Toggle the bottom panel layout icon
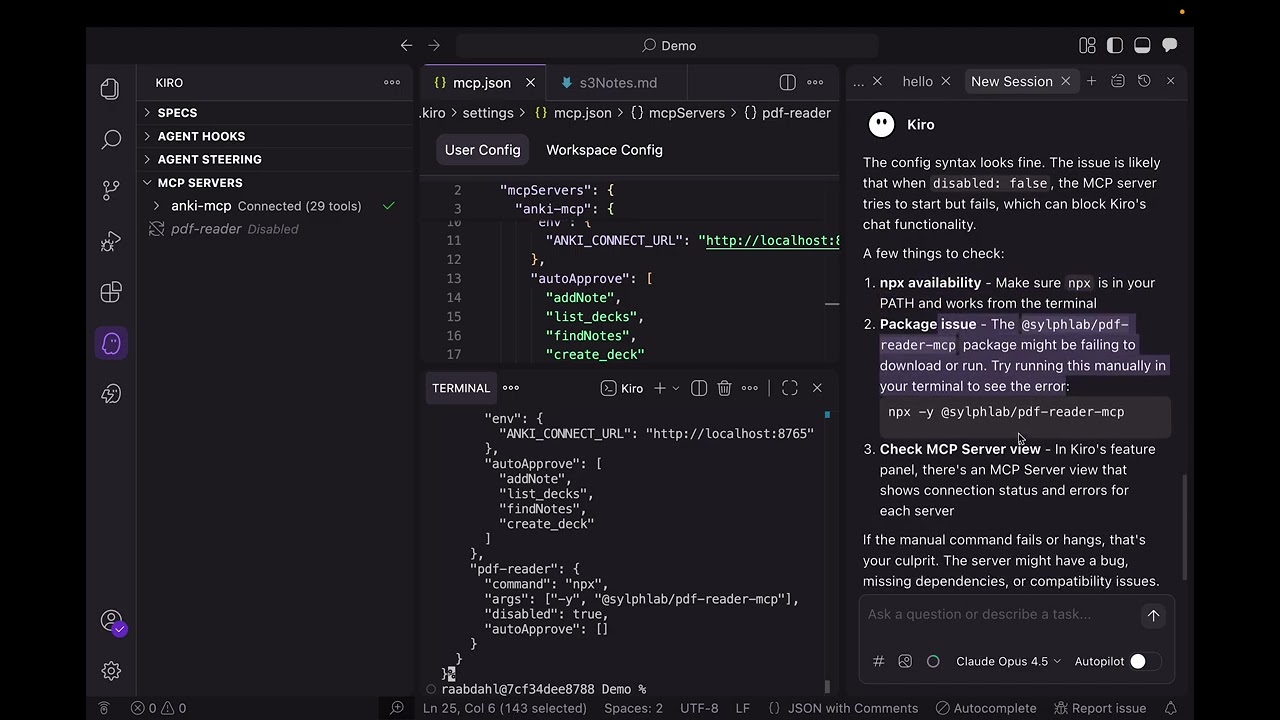This screenshot has width=1280, height=720. (x=1142, y=45)
